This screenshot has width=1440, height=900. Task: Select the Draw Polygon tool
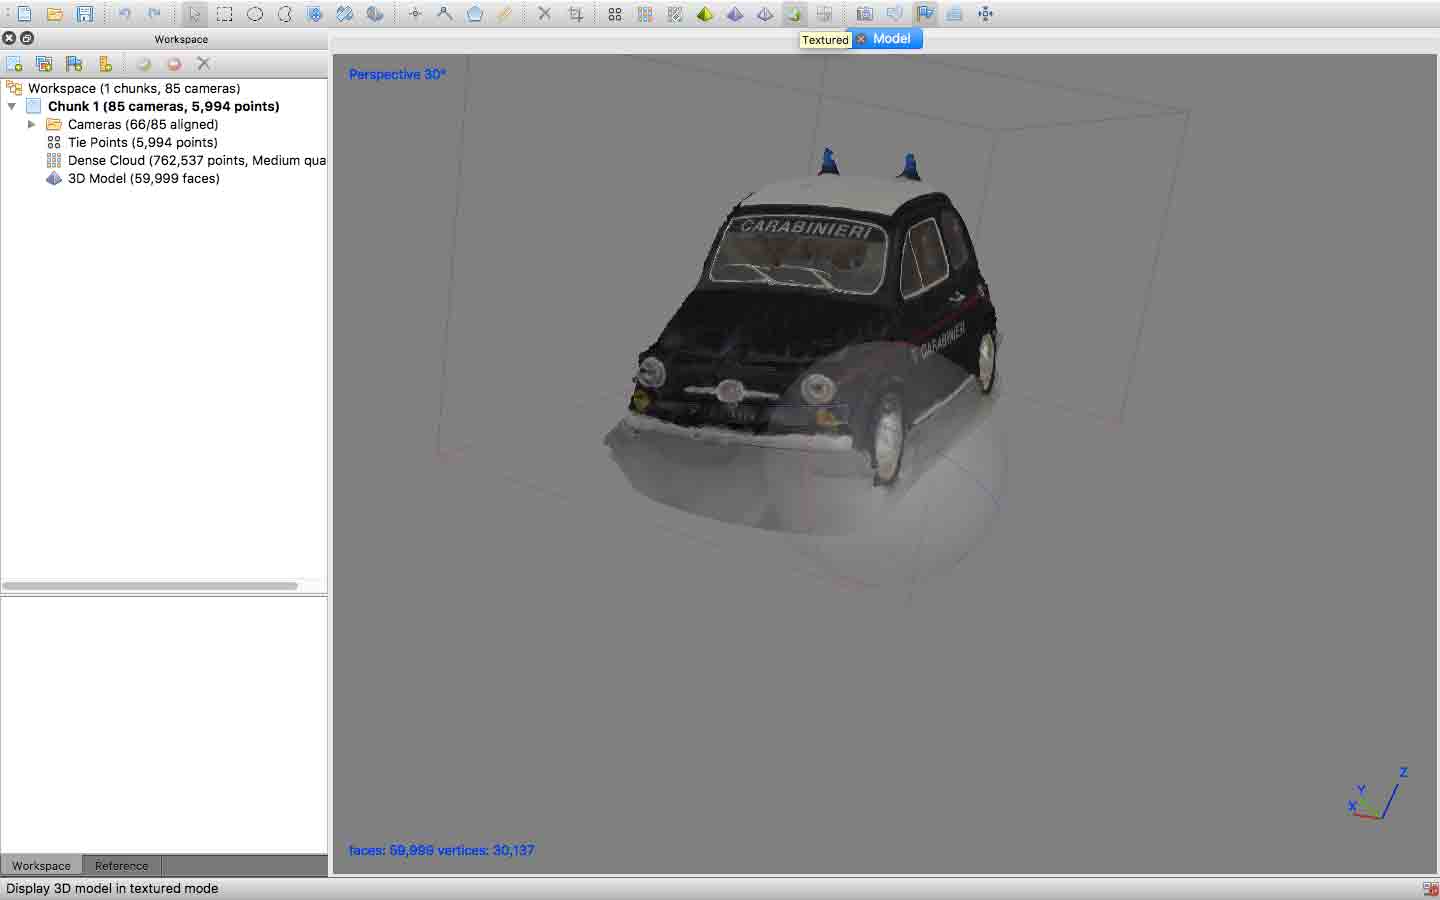coord(475,14)
